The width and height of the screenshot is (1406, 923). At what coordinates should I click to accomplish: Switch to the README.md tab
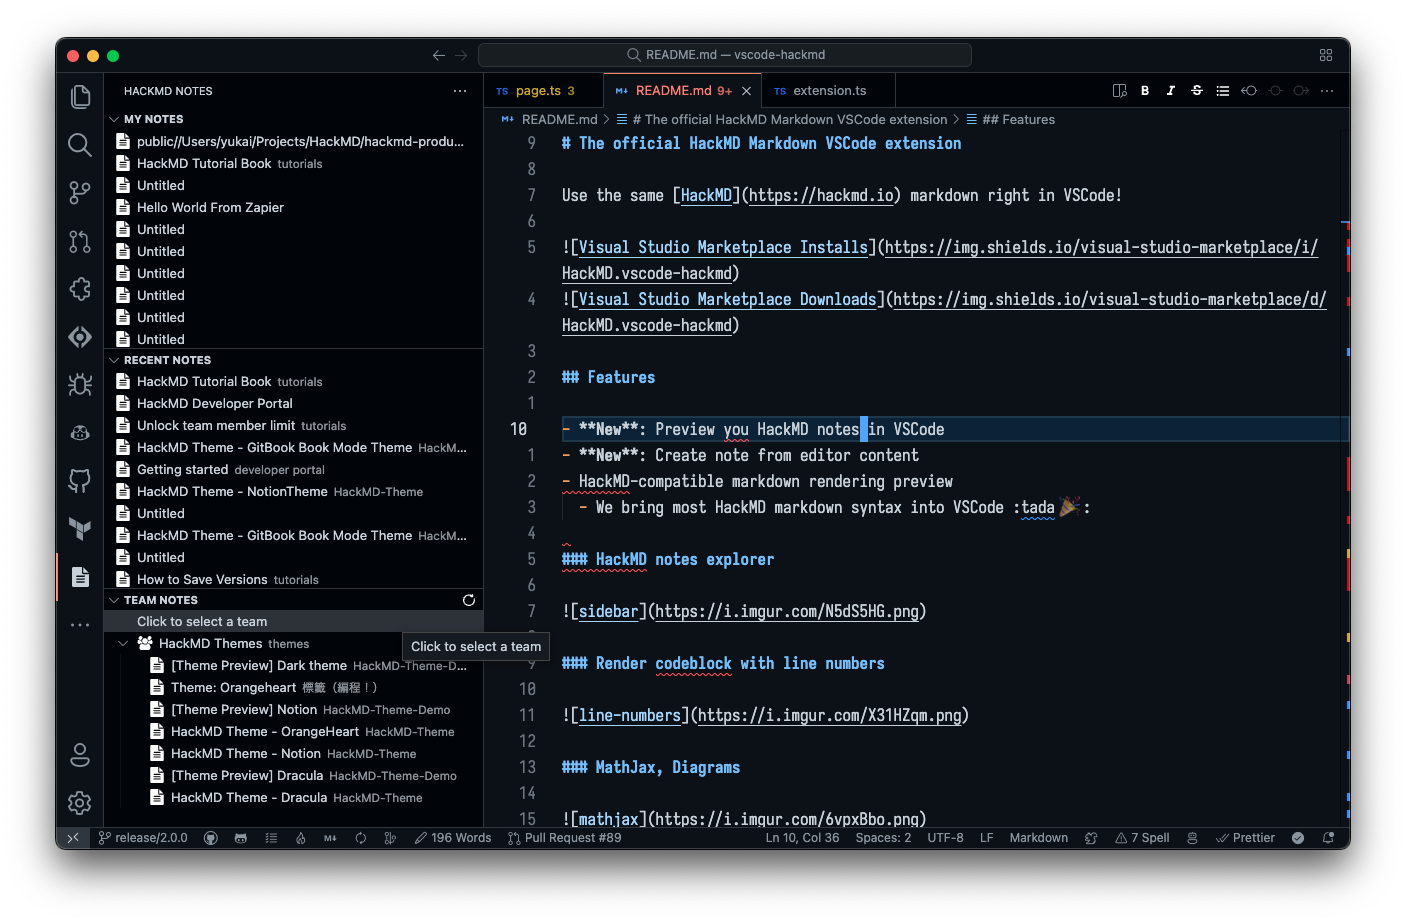(x=683, y=91)
